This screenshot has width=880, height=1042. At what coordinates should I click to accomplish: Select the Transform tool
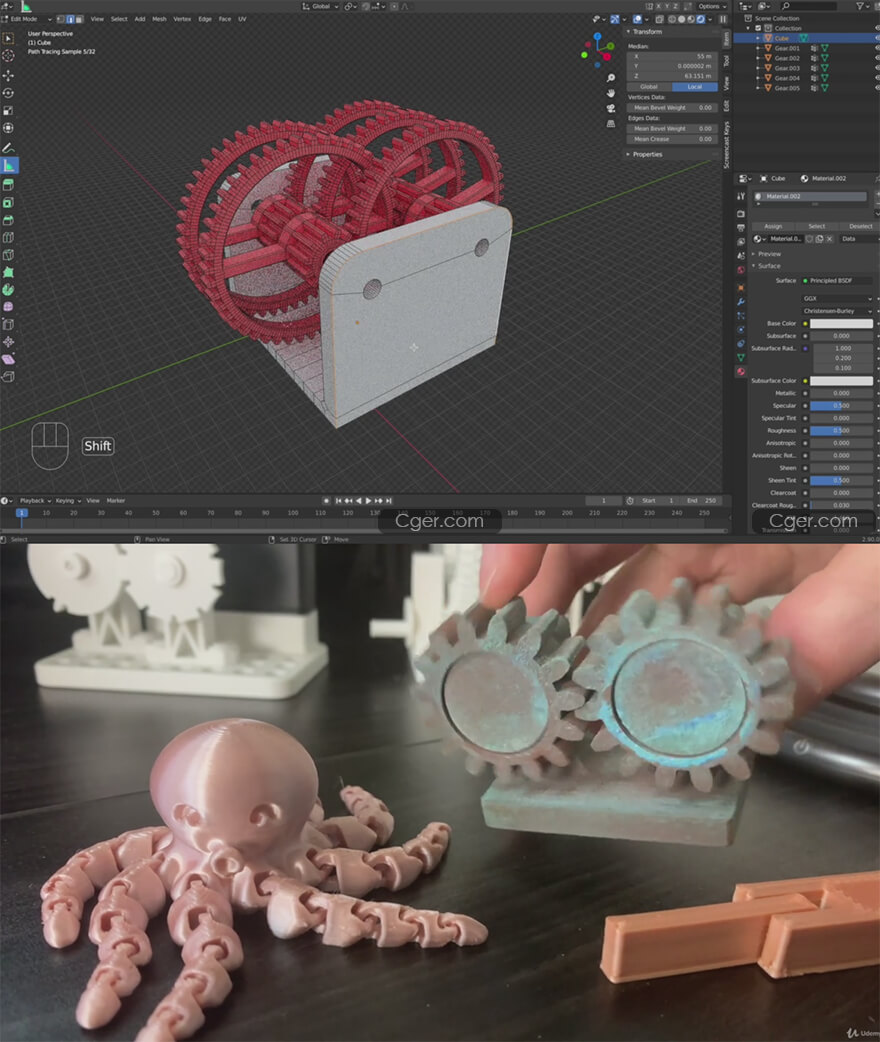click(x=9, y=128)
